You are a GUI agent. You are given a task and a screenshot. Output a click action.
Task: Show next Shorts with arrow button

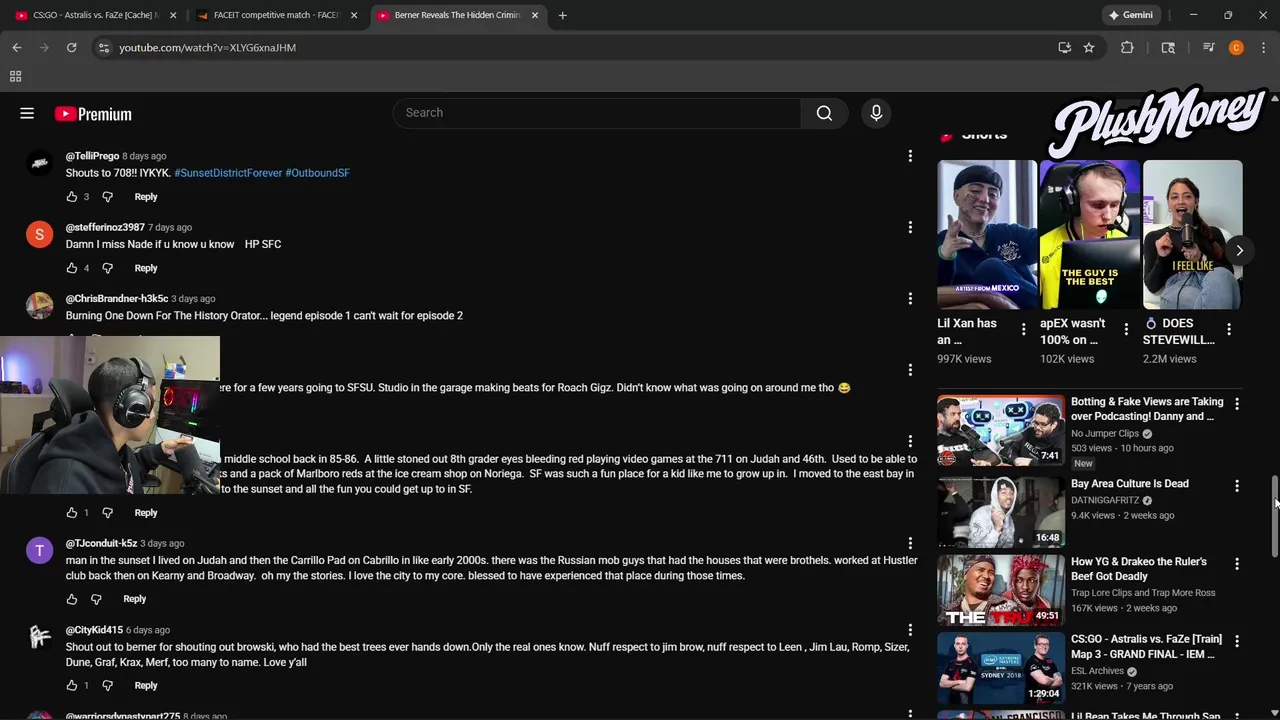(1239, 251)
